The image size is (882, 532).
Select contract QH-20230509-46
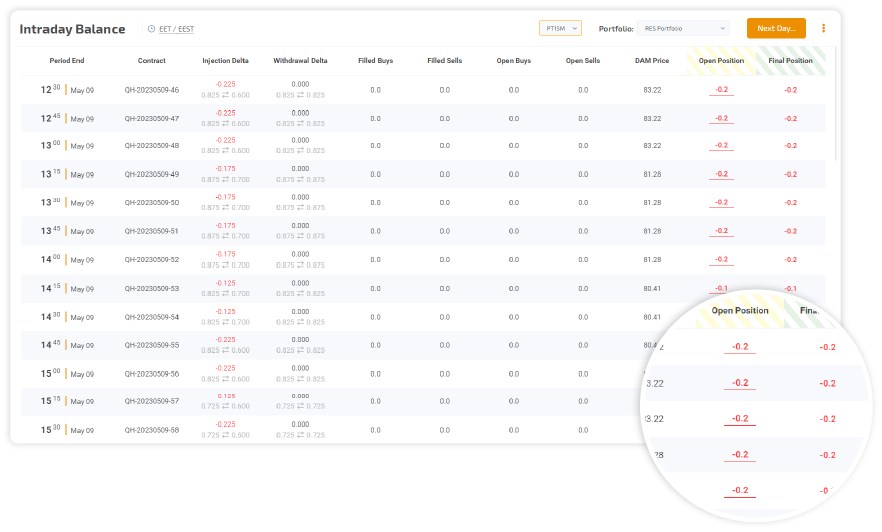click(152, 90)
